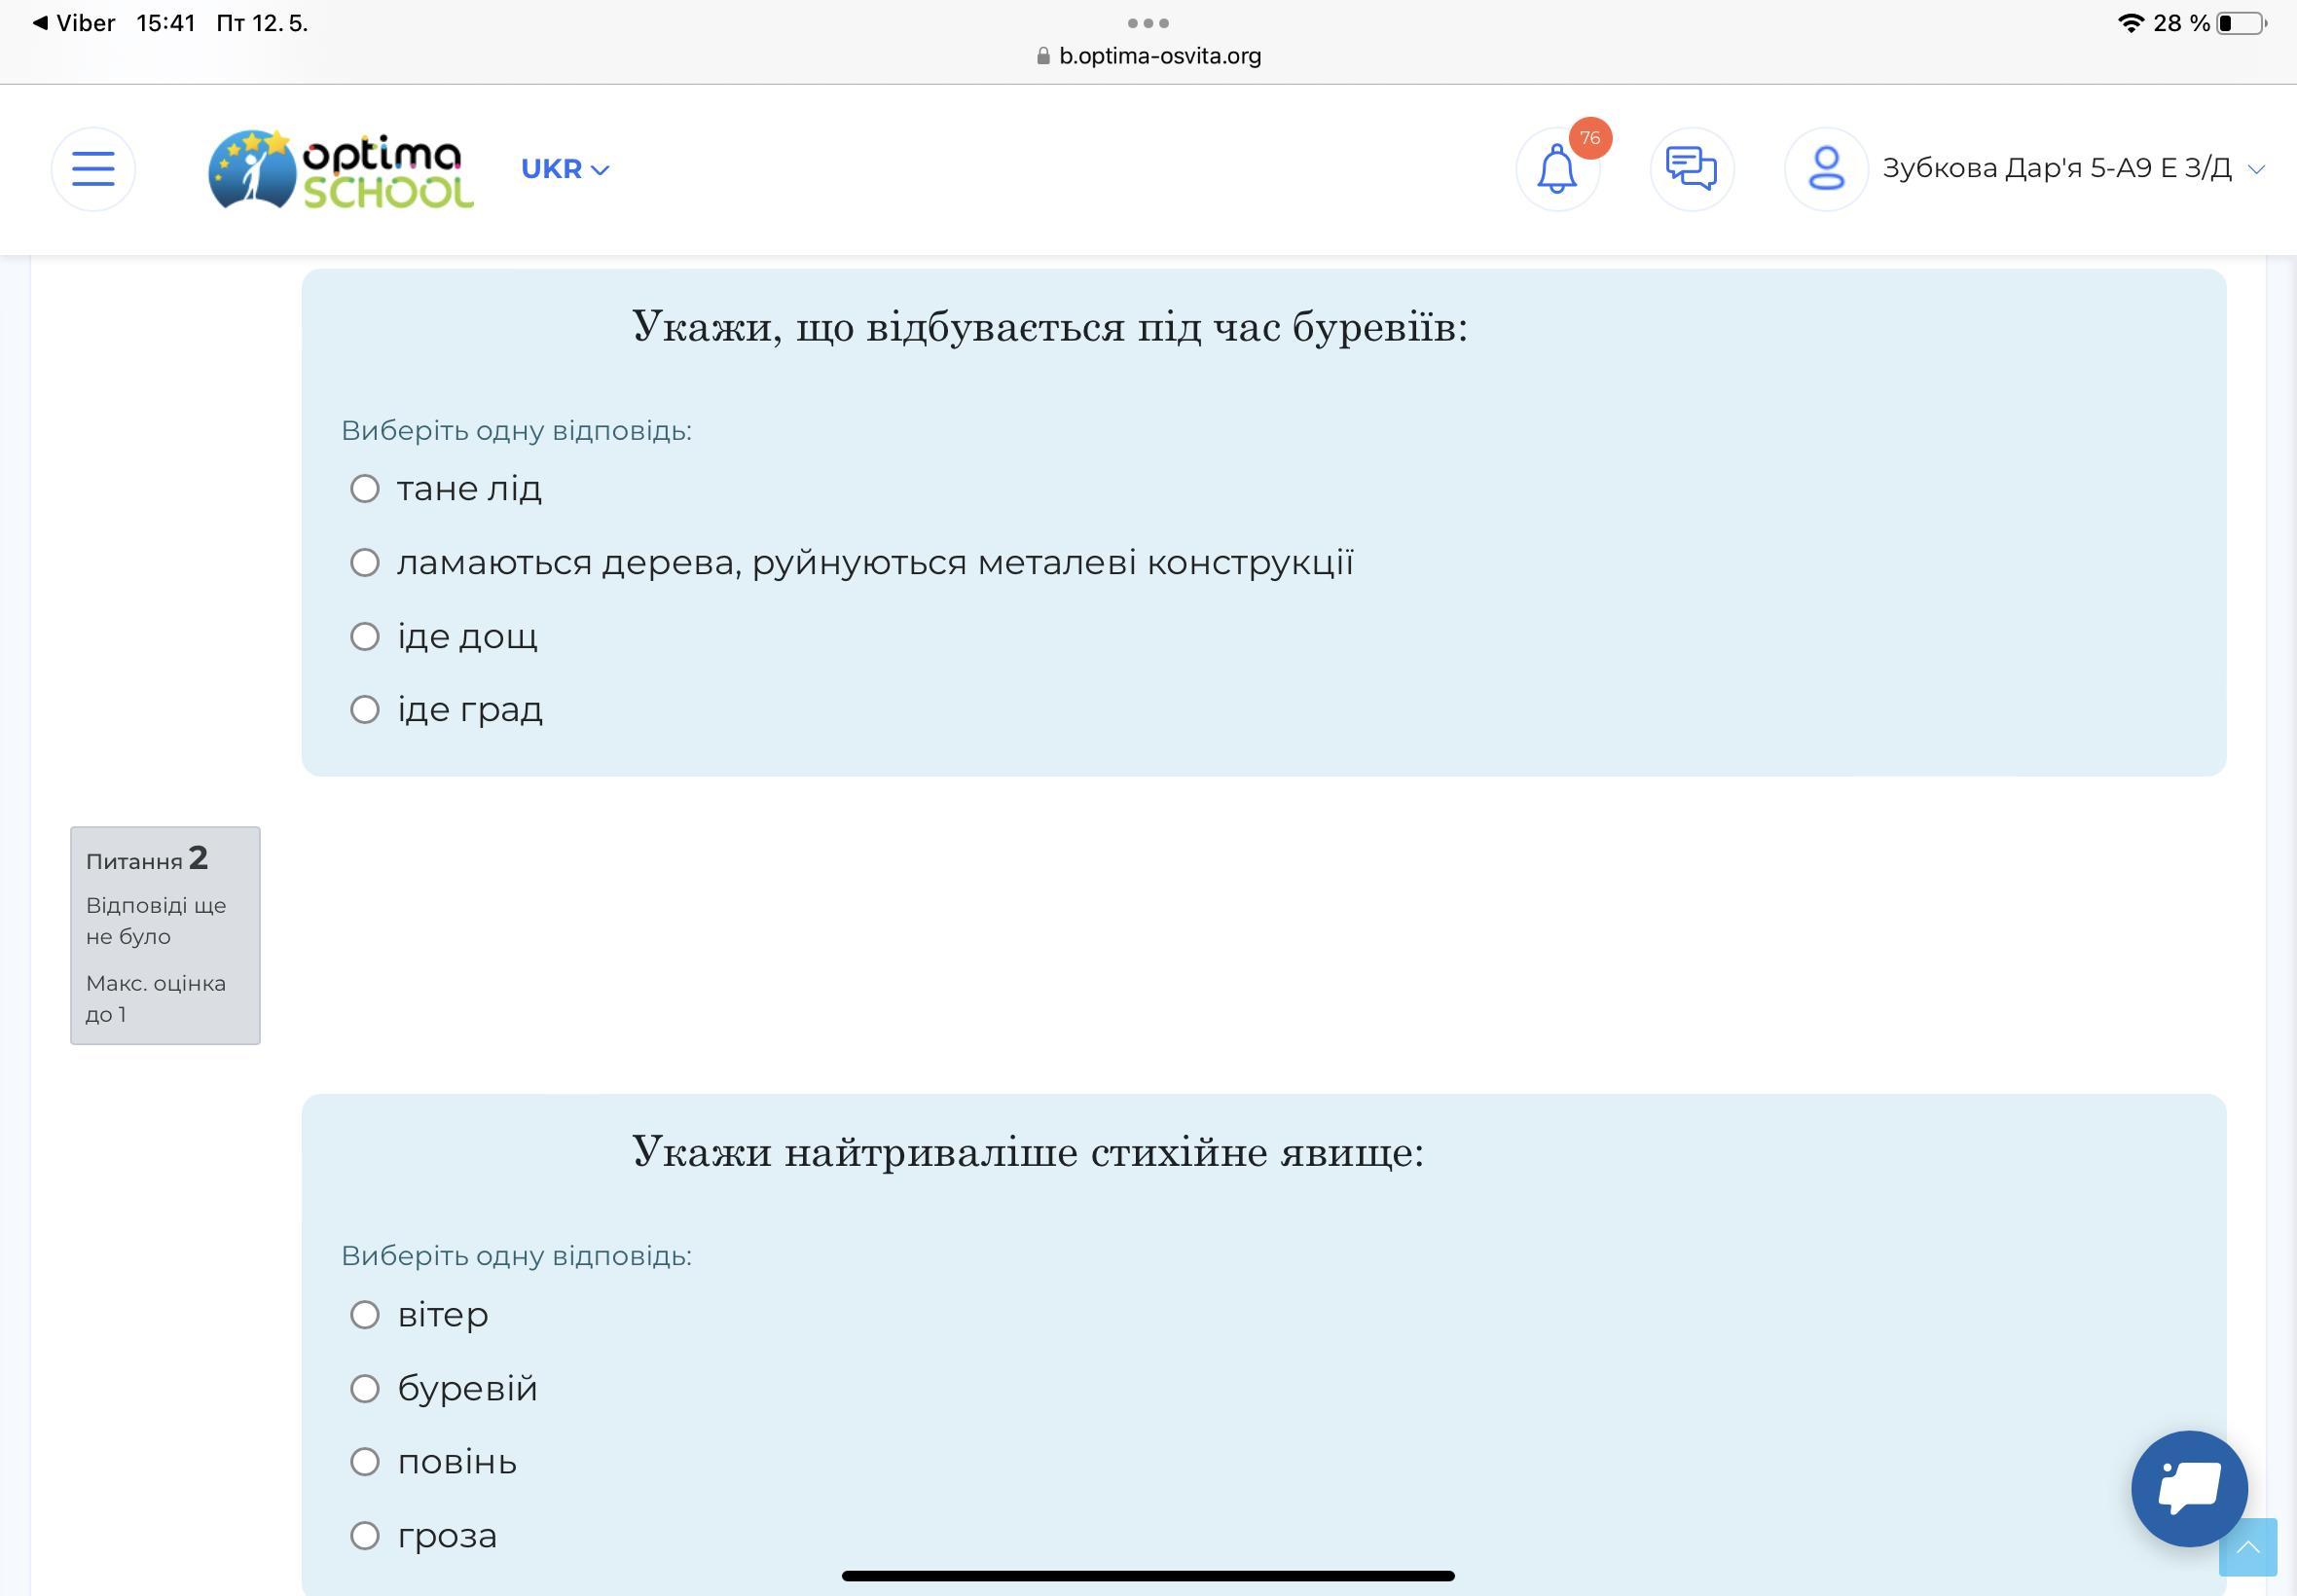Click the user profile avatar icon
The image size is (2297, 1596).
(1826, 169)
